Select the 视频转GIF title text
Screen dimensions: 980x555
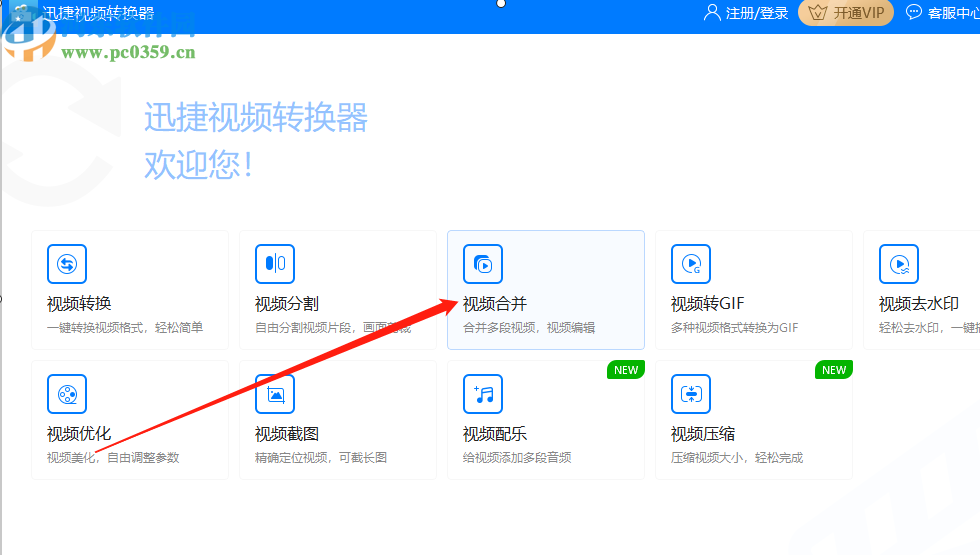click(x=708, y=304)
